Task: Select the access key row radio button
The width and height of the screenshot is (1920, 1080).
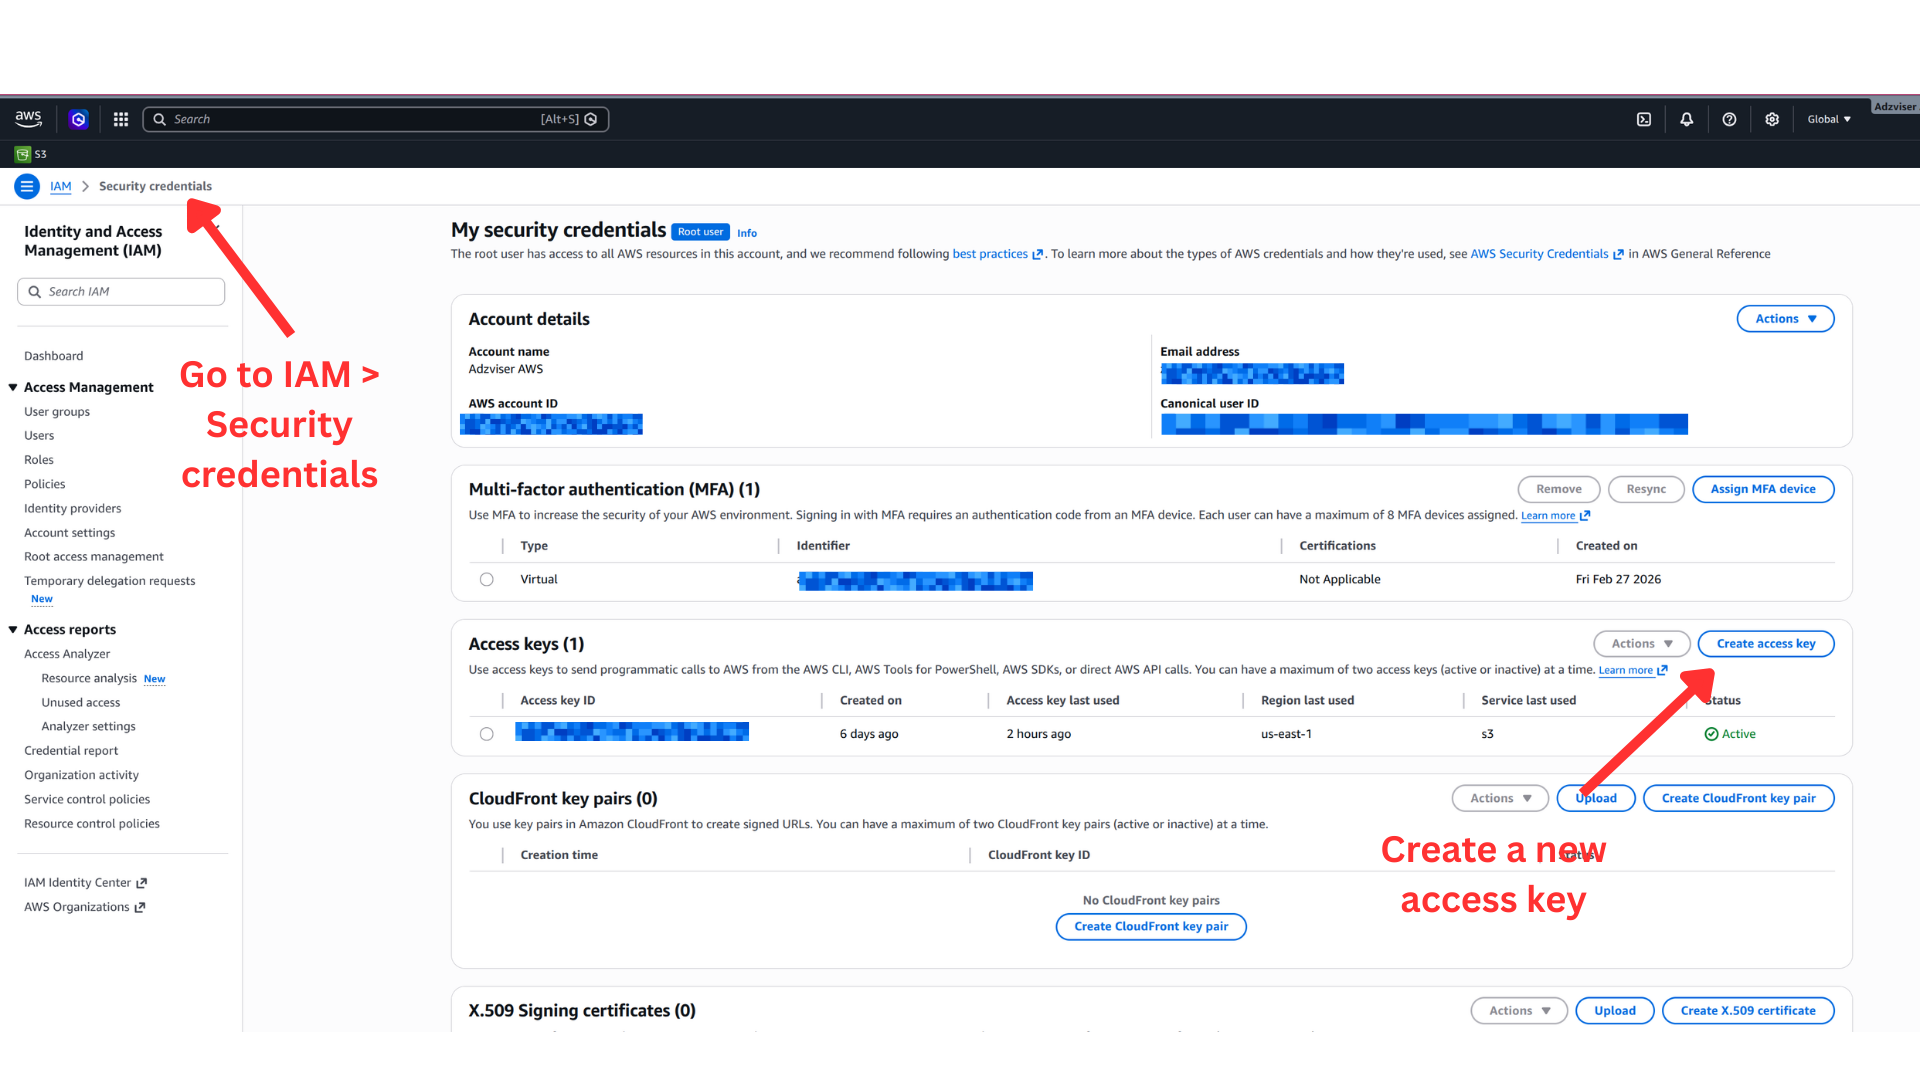Action: click(x=486, y=733)
